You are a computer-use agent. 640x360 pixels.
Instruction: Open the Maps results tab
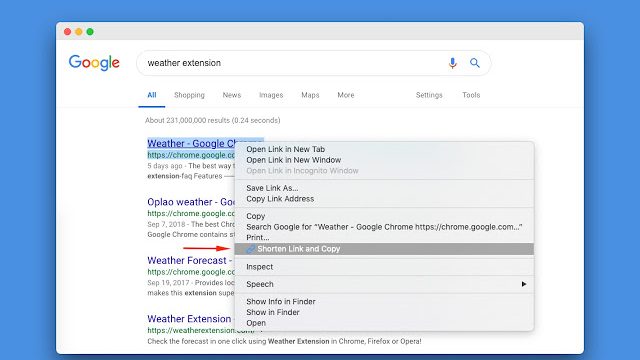pyautogui.click(x=310, y=95)
